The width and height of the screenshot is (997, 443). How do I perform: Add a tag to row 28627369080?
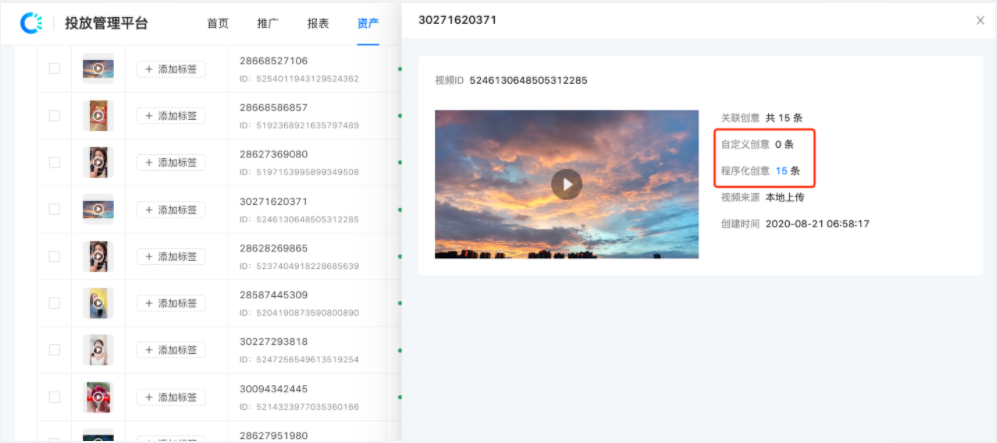coord(171,163)
